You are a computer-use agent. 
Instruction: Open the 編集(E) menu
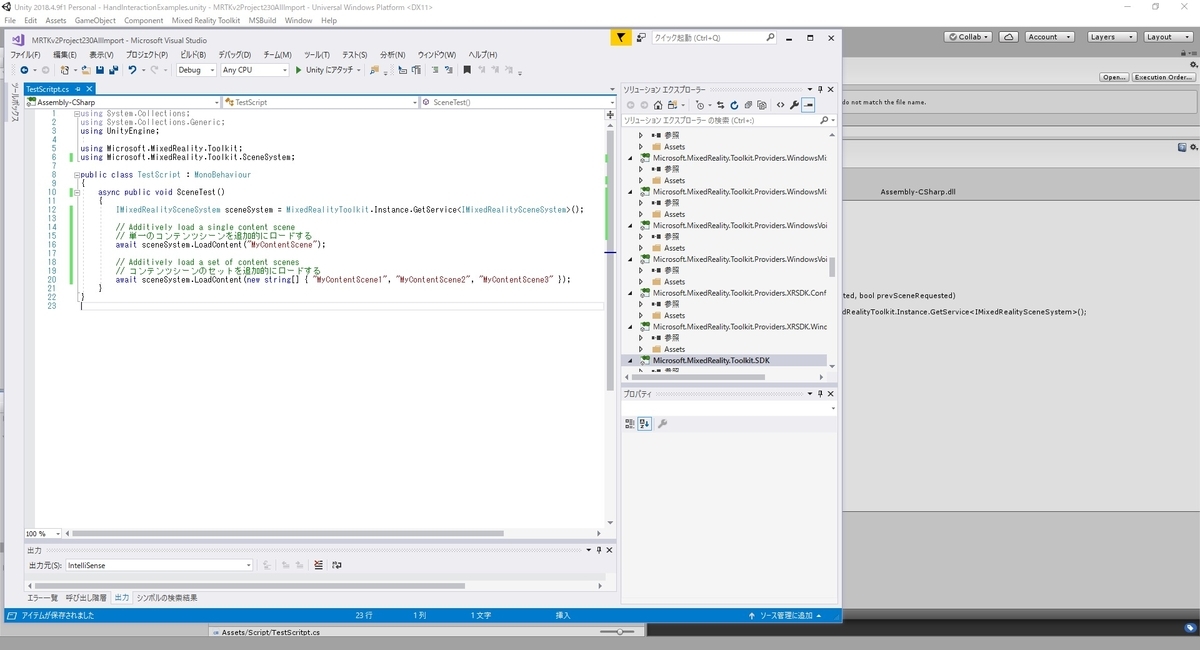65,54
